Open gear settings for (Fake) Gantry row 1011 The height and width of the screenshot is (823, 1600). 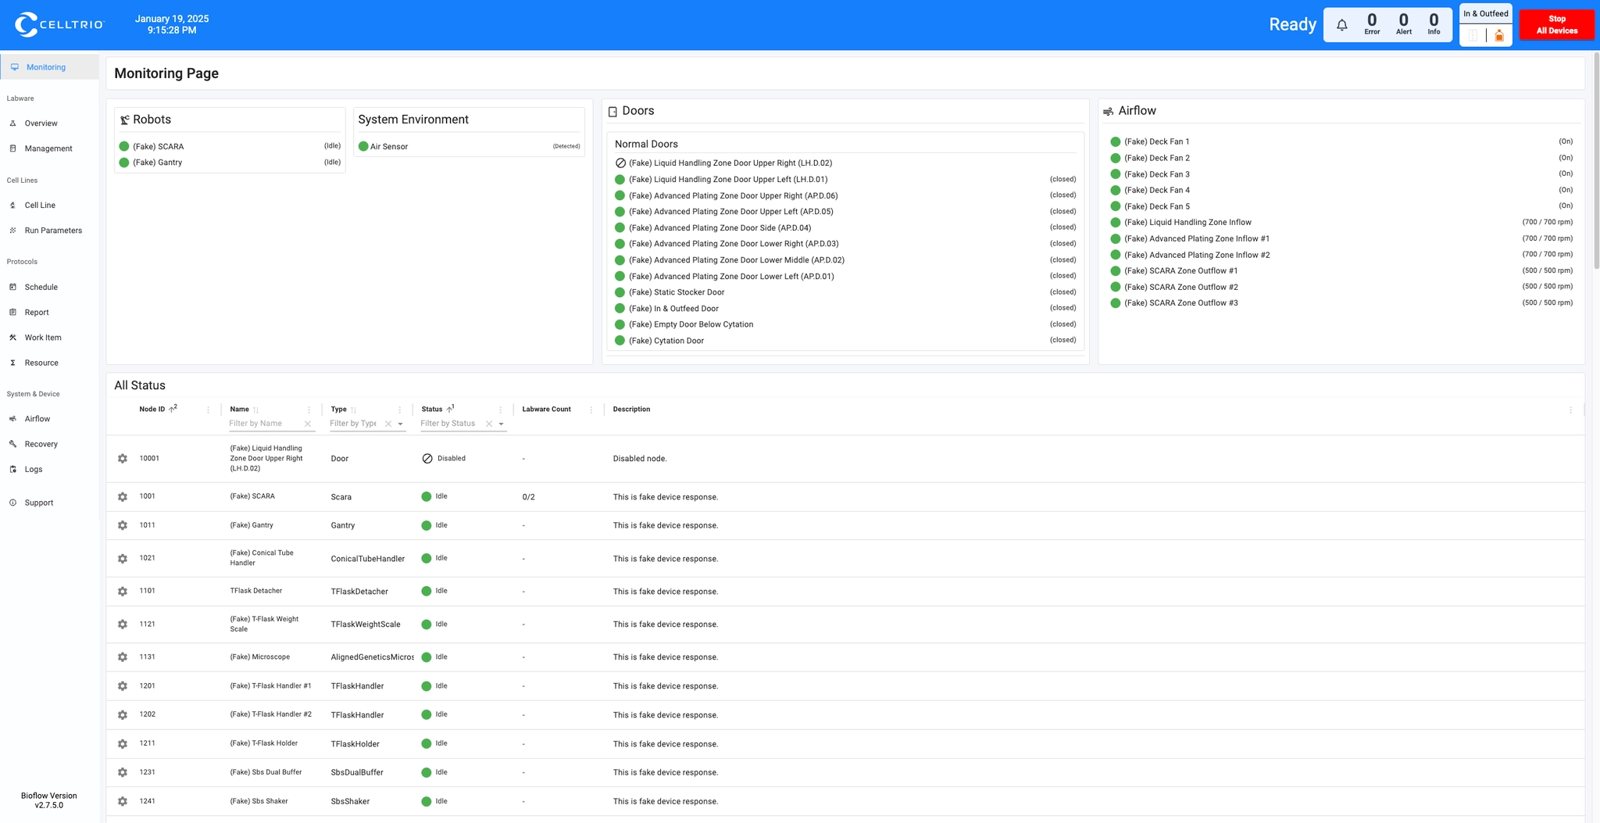click(123, 526)
